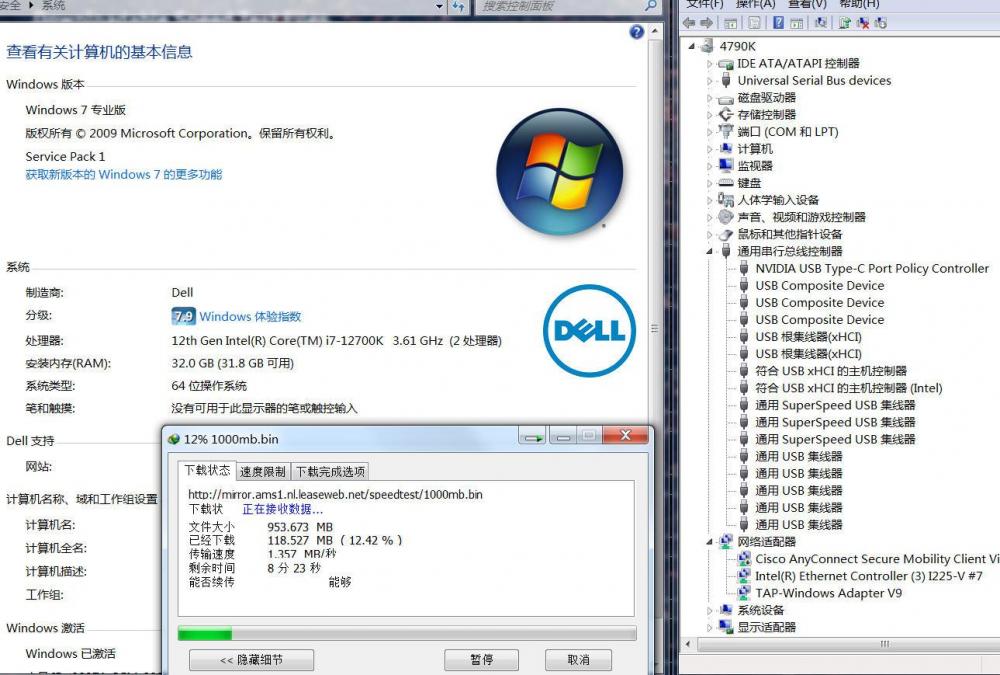Switch to the 下载状态 tab

tap(207, 470)
